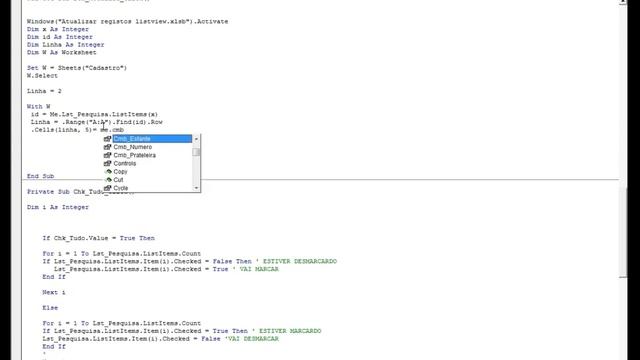Click the 'If Chk_Tudo.Value = True Then' line
640x360 pixels.
click(98, 238)
